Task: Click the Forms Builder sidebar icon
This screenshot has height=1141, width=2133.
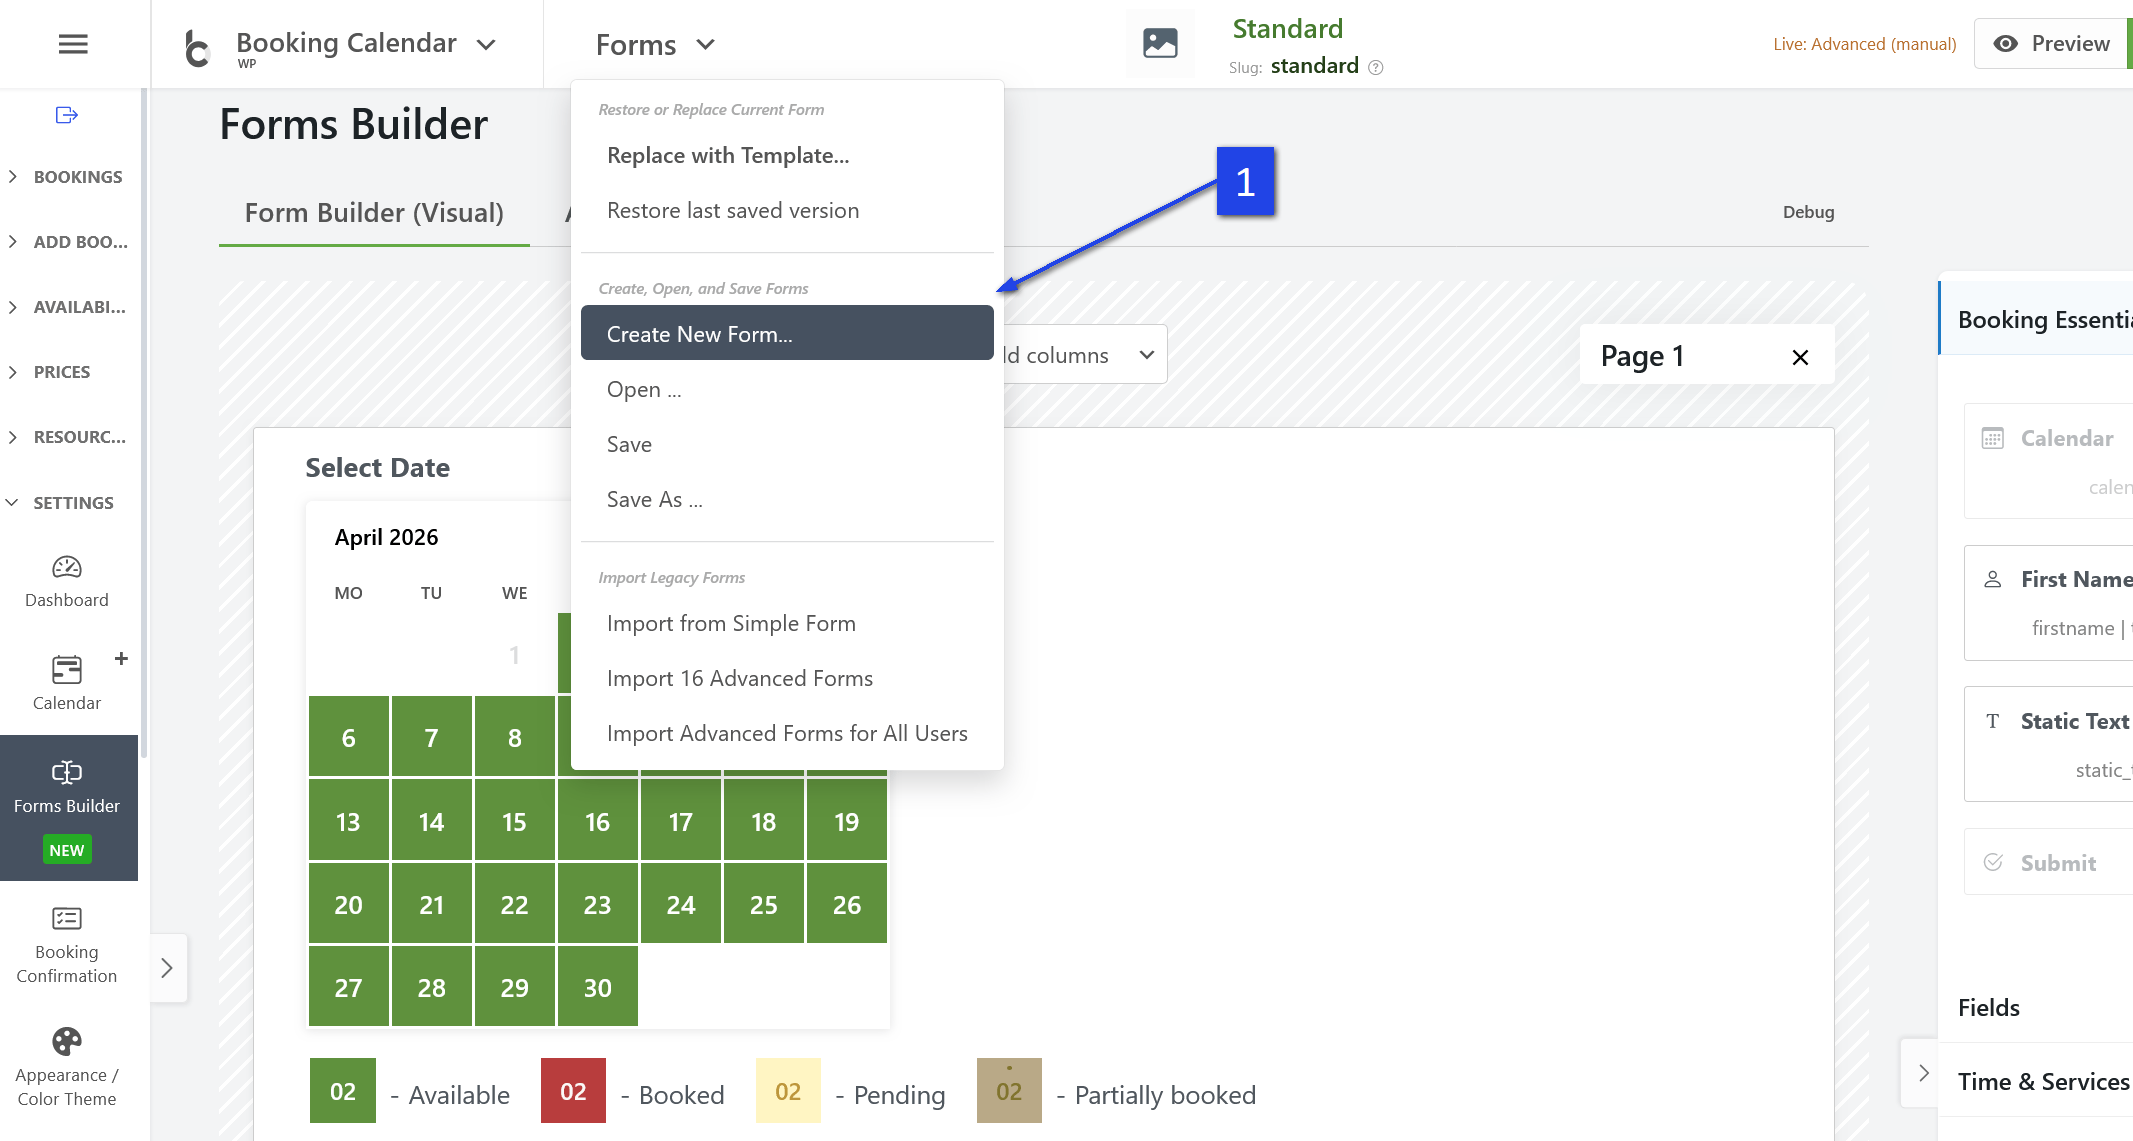Action: [67, 772]
